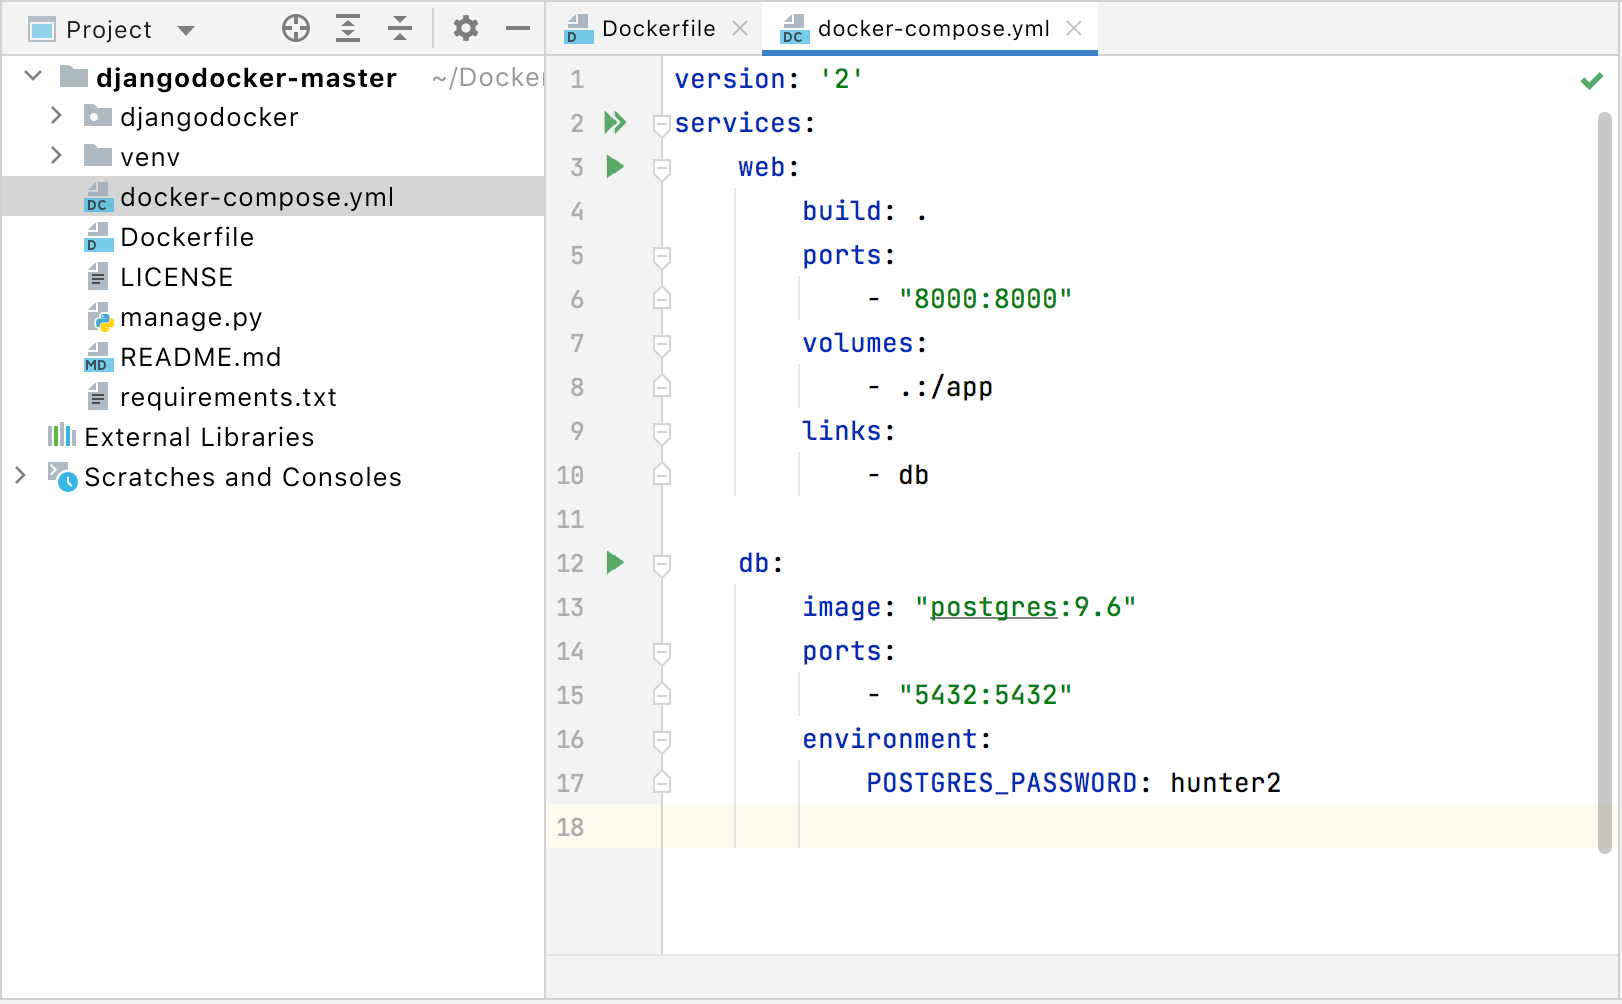Expand the venv folder
Viewport: 1622px width, 1004px height.
55,156
